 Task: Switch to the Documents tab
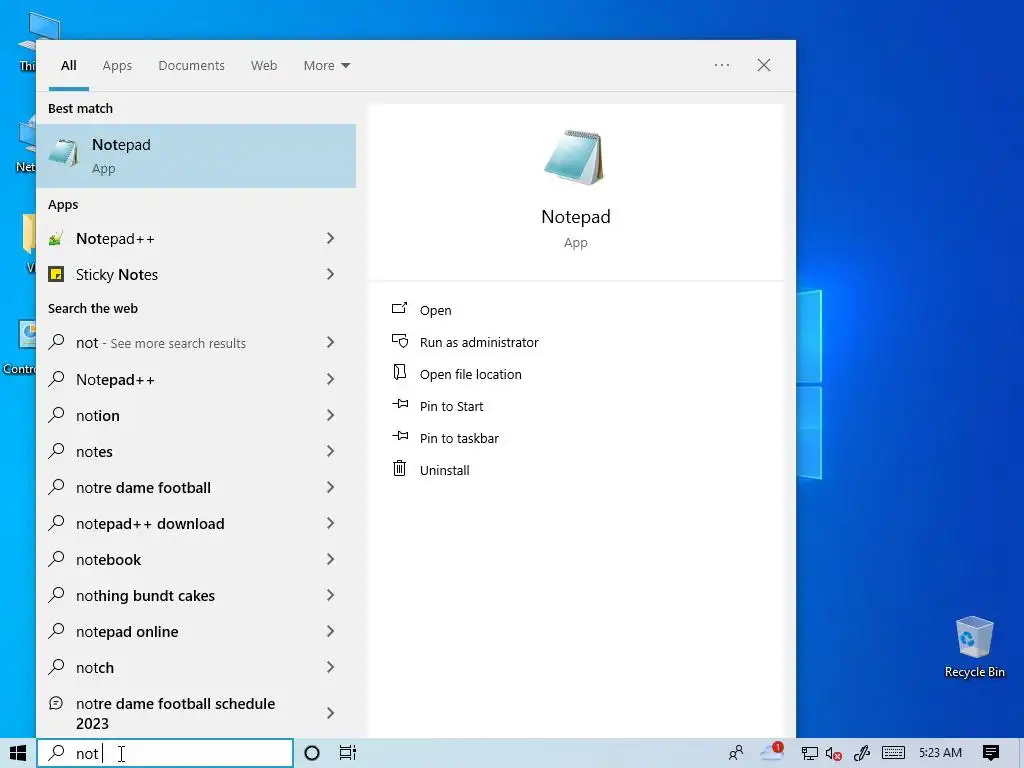tap(191, 65)
